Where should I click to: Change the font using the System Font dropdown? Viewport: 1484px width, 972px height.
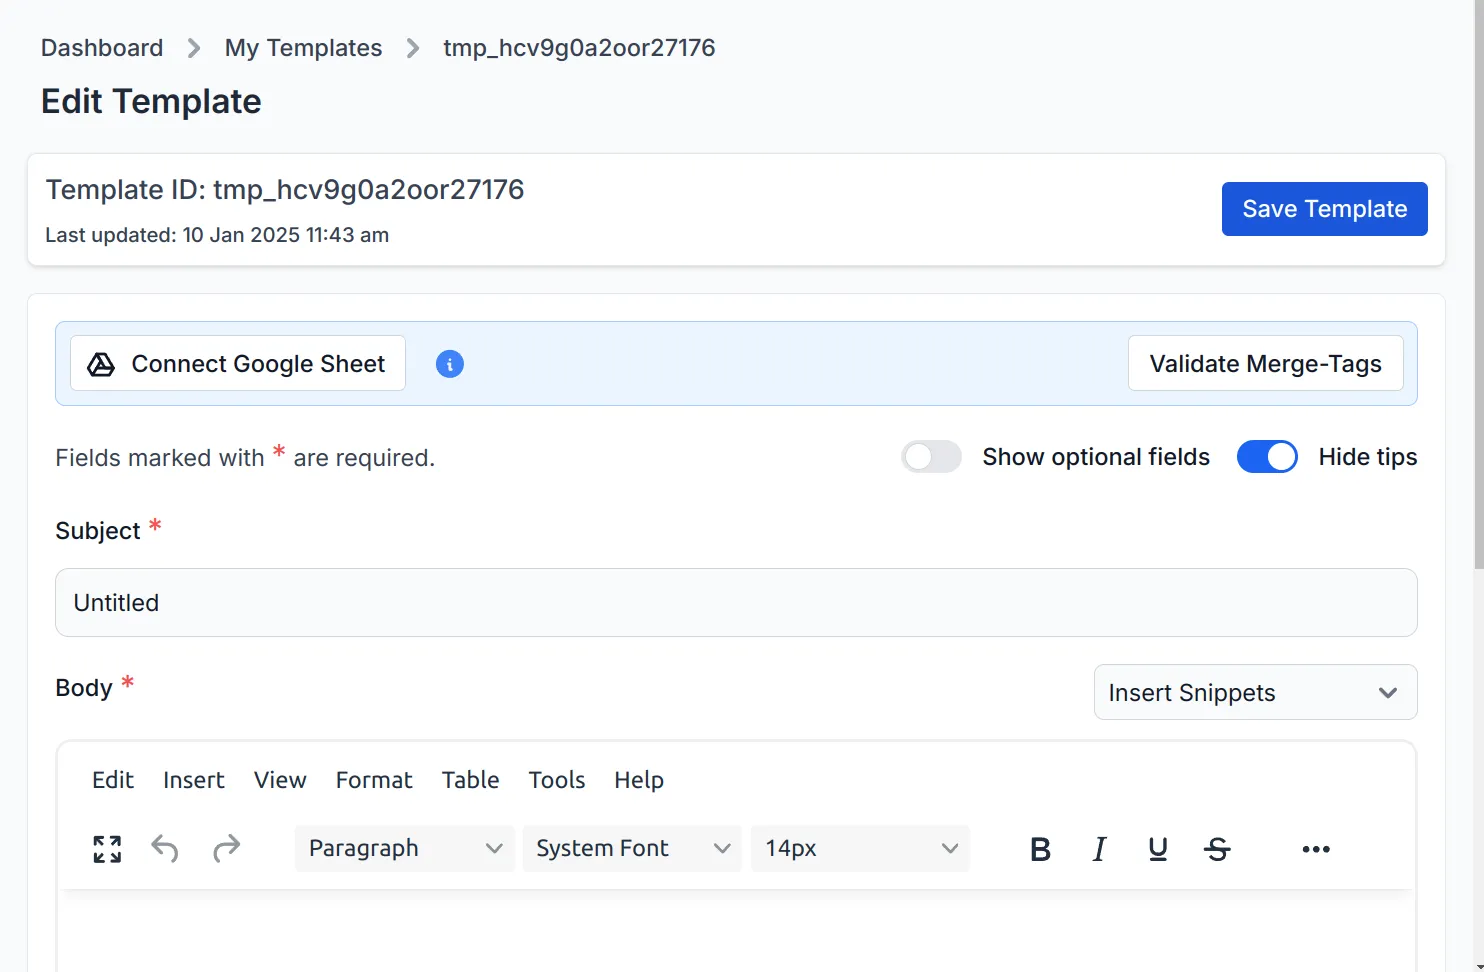point(631,848)
